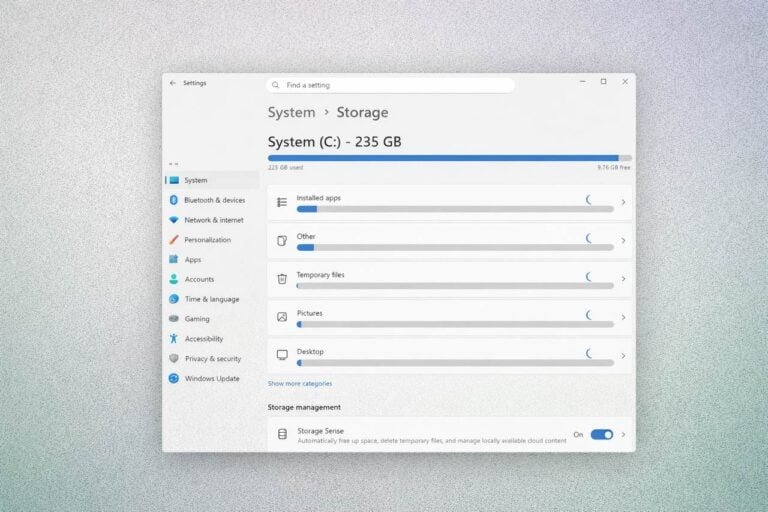The image size is (768, 512).
Task: Open the Desktop storage category
Action: [449, 355]
